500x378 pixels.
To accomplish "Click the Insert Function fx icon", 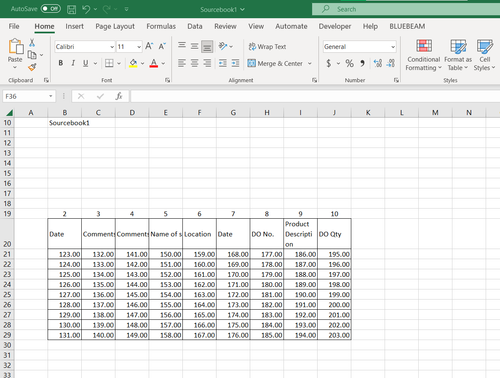I will click(119, 96).
